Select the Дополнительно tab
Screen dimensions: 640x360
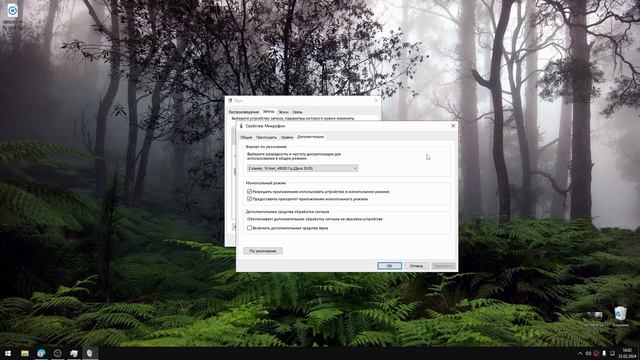pos(311,137)
